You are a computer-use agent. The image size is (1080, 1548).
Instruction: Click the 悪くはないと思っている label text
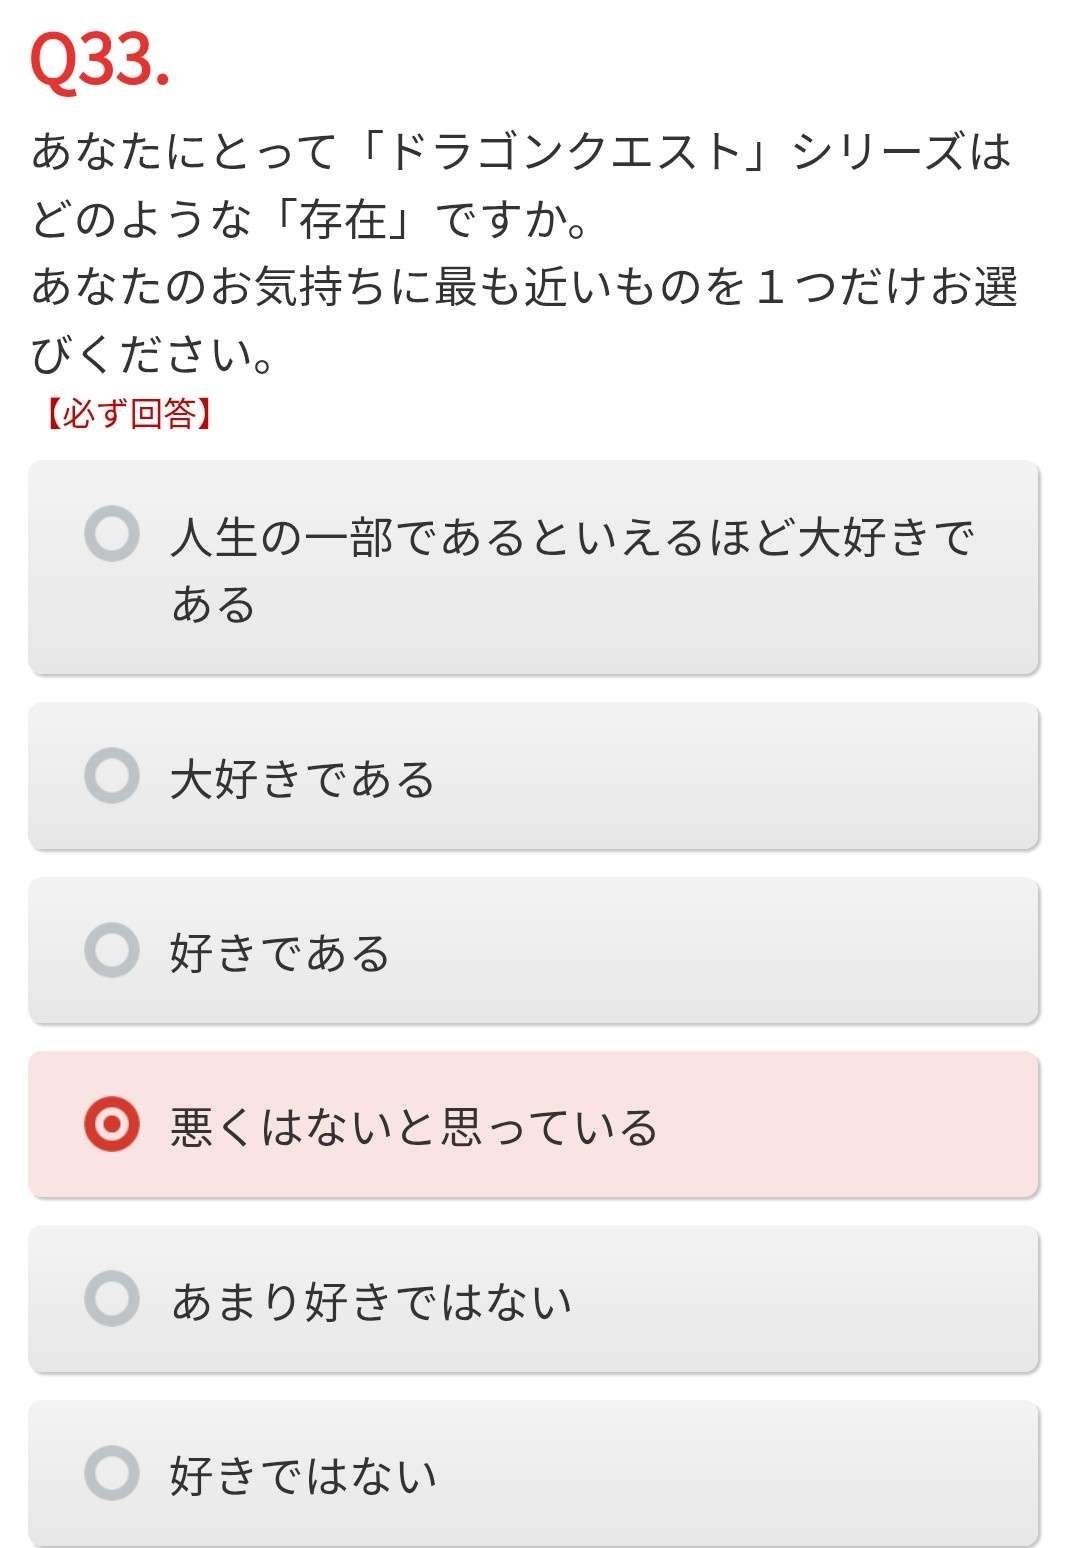click(x=414, y=1126)
